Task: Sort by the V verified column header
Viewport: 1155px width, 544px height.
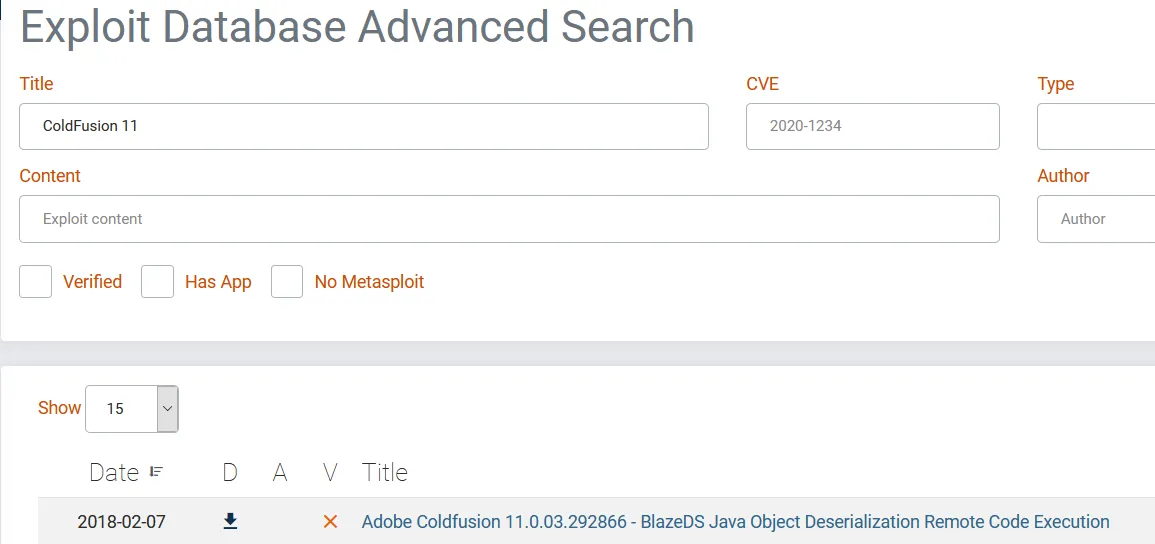Action: (x=331, y=472)
